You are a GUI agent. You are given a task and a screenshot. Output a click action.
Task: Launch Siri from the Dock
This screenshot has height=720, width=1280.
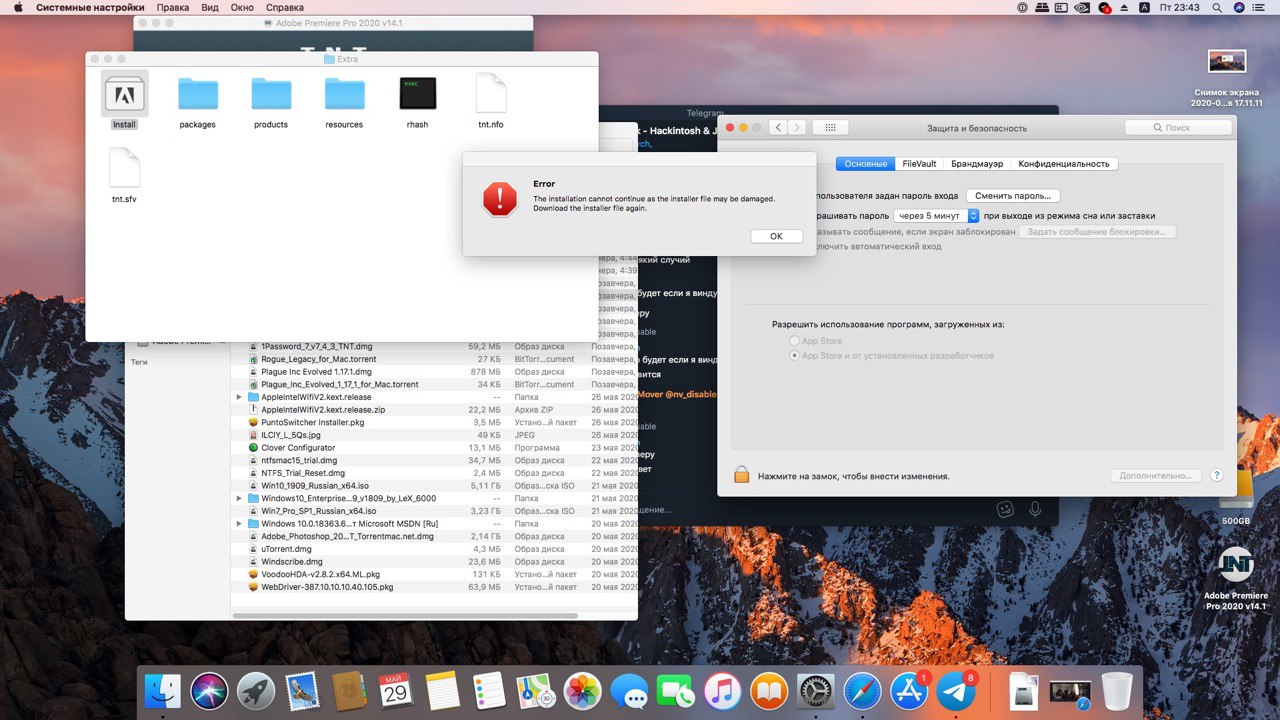[210, 691]
